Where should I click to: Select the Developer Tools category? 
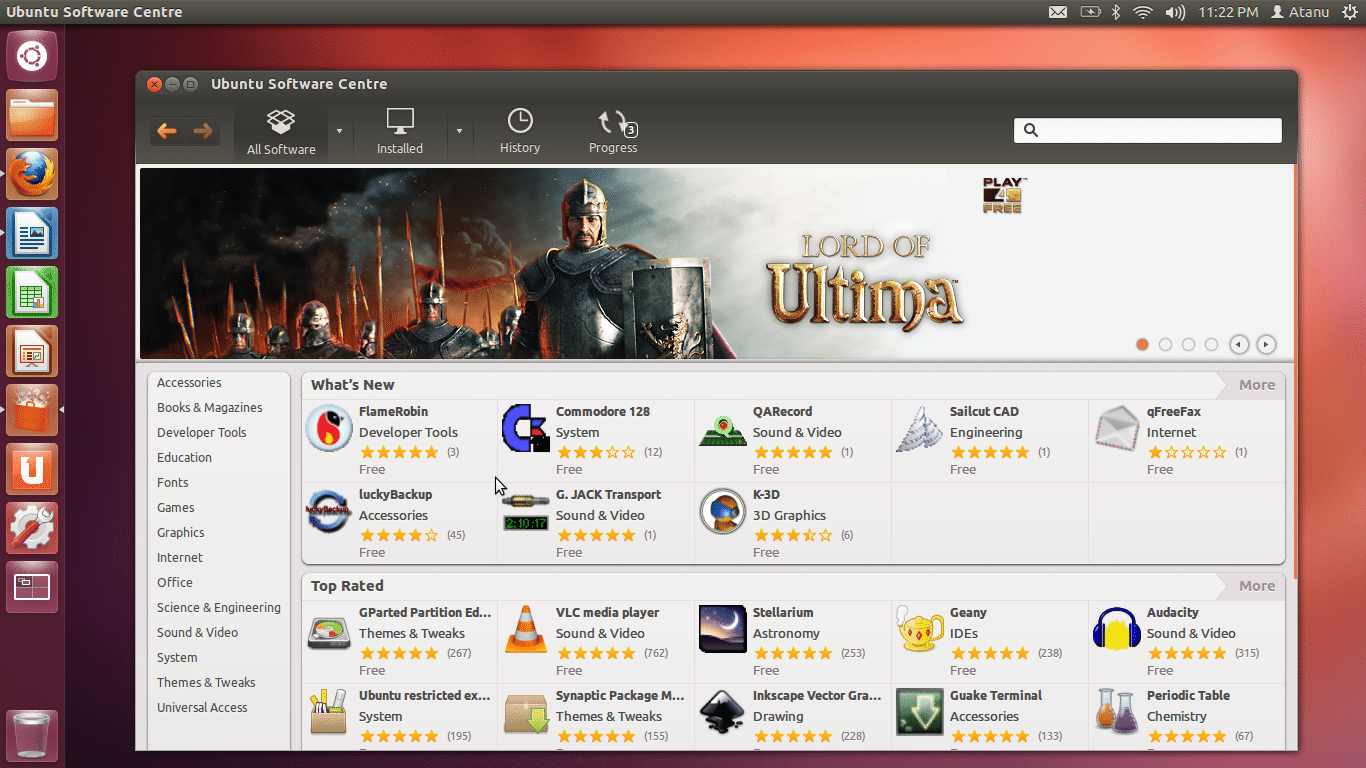point(202,433)
